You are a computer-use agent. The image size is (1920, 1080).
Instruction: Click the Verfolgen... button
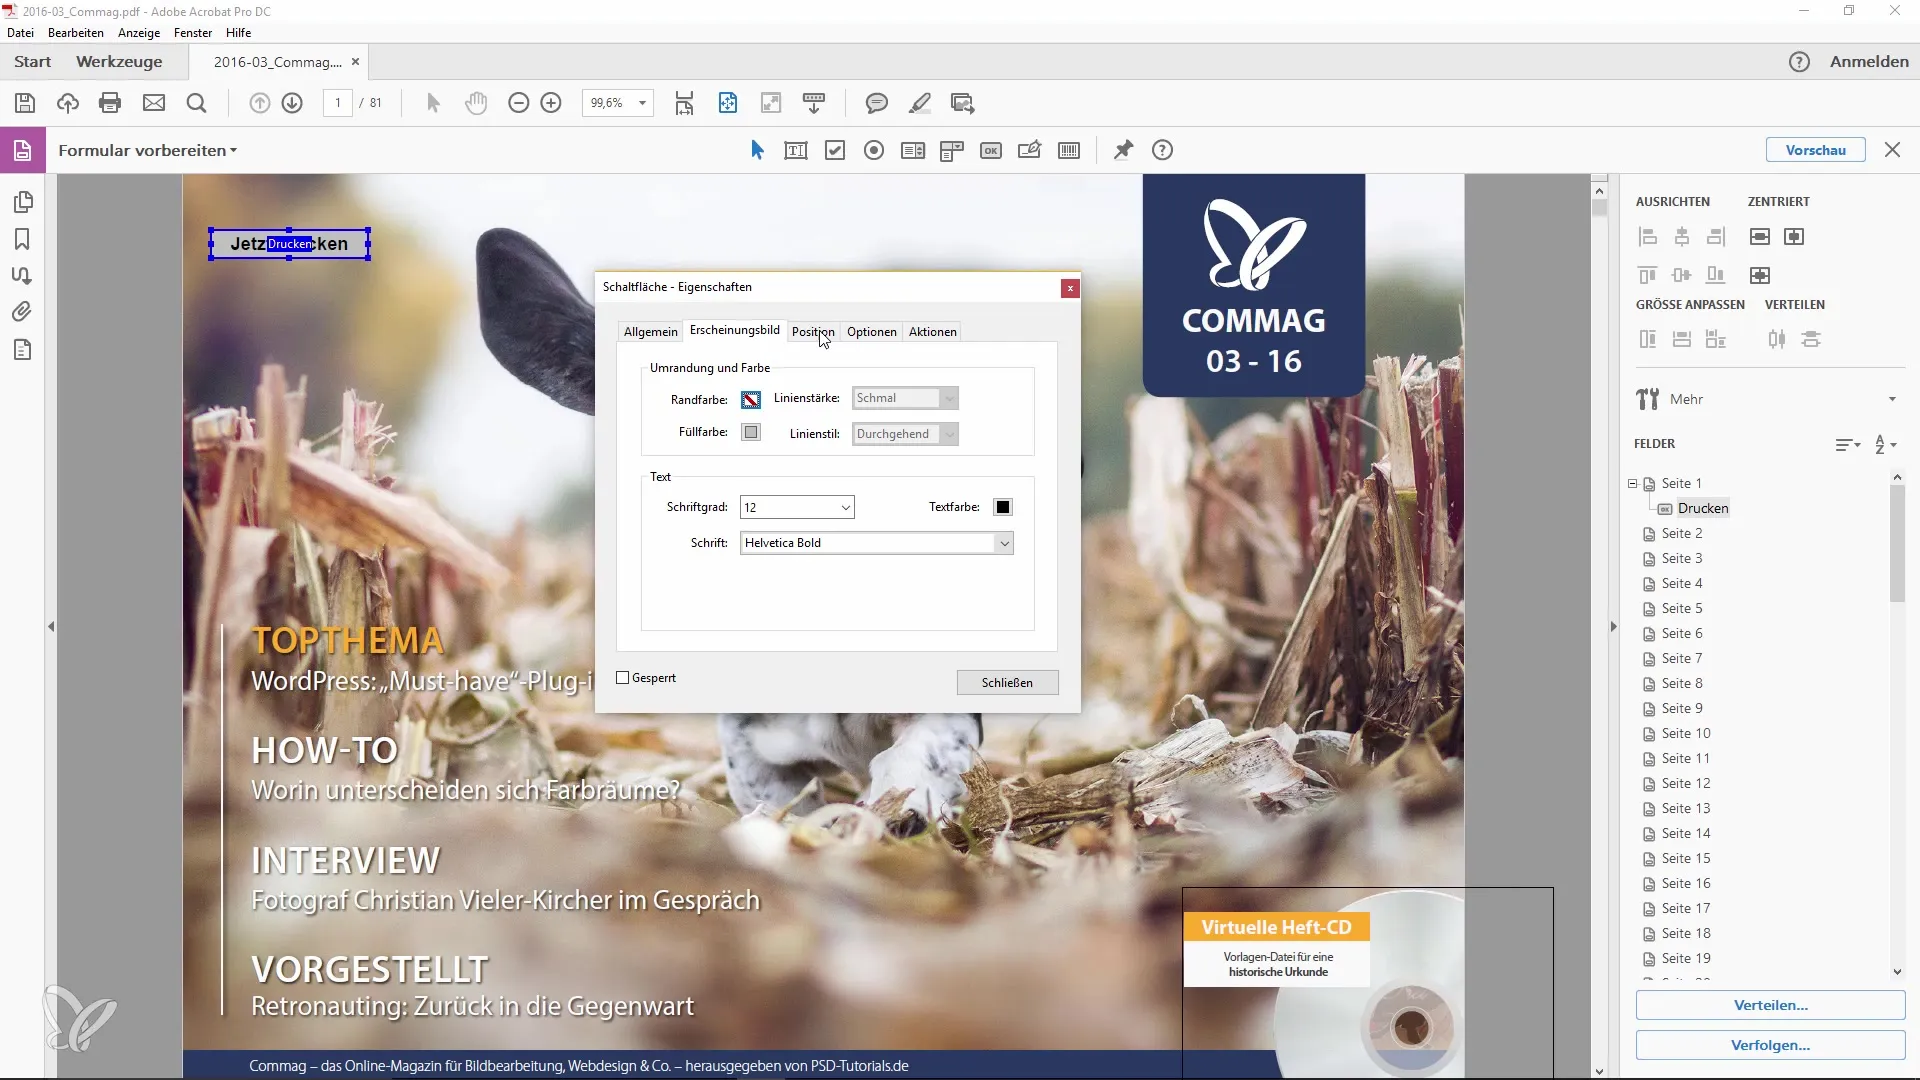tap(1770, 1045)
